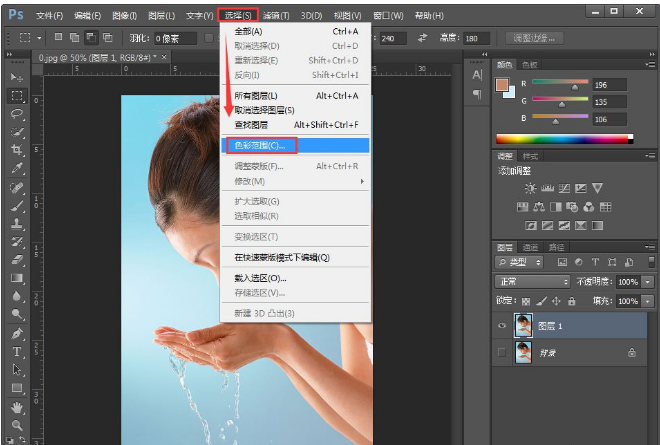Select the Crop tool

point(17,150)
